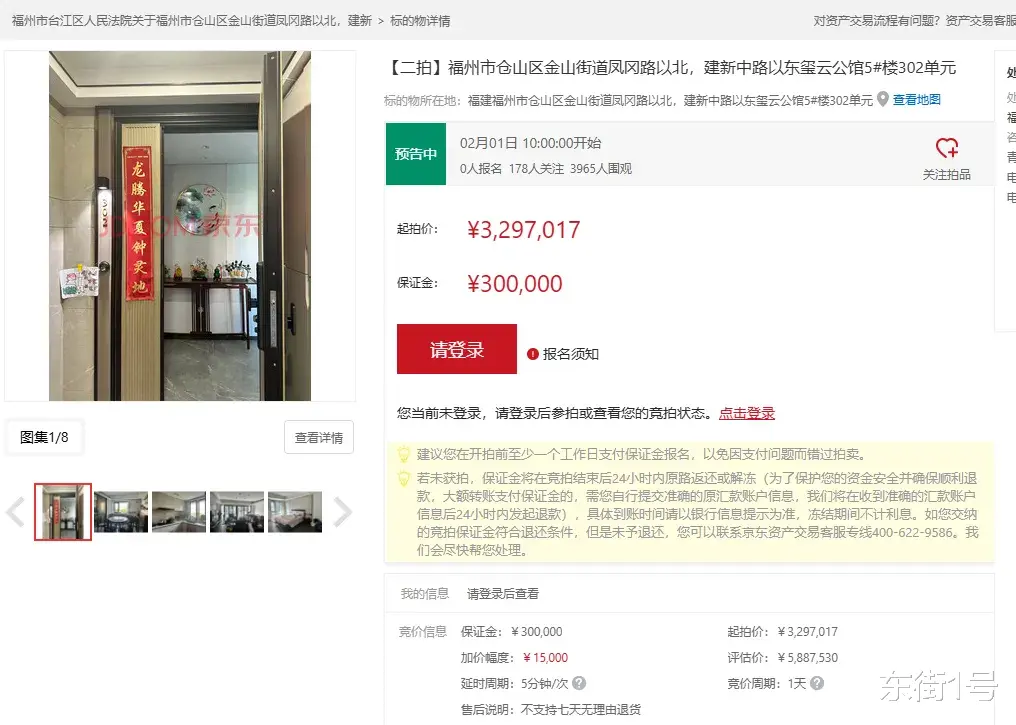Click the heart icon to follow auction item

coord(947,148)
